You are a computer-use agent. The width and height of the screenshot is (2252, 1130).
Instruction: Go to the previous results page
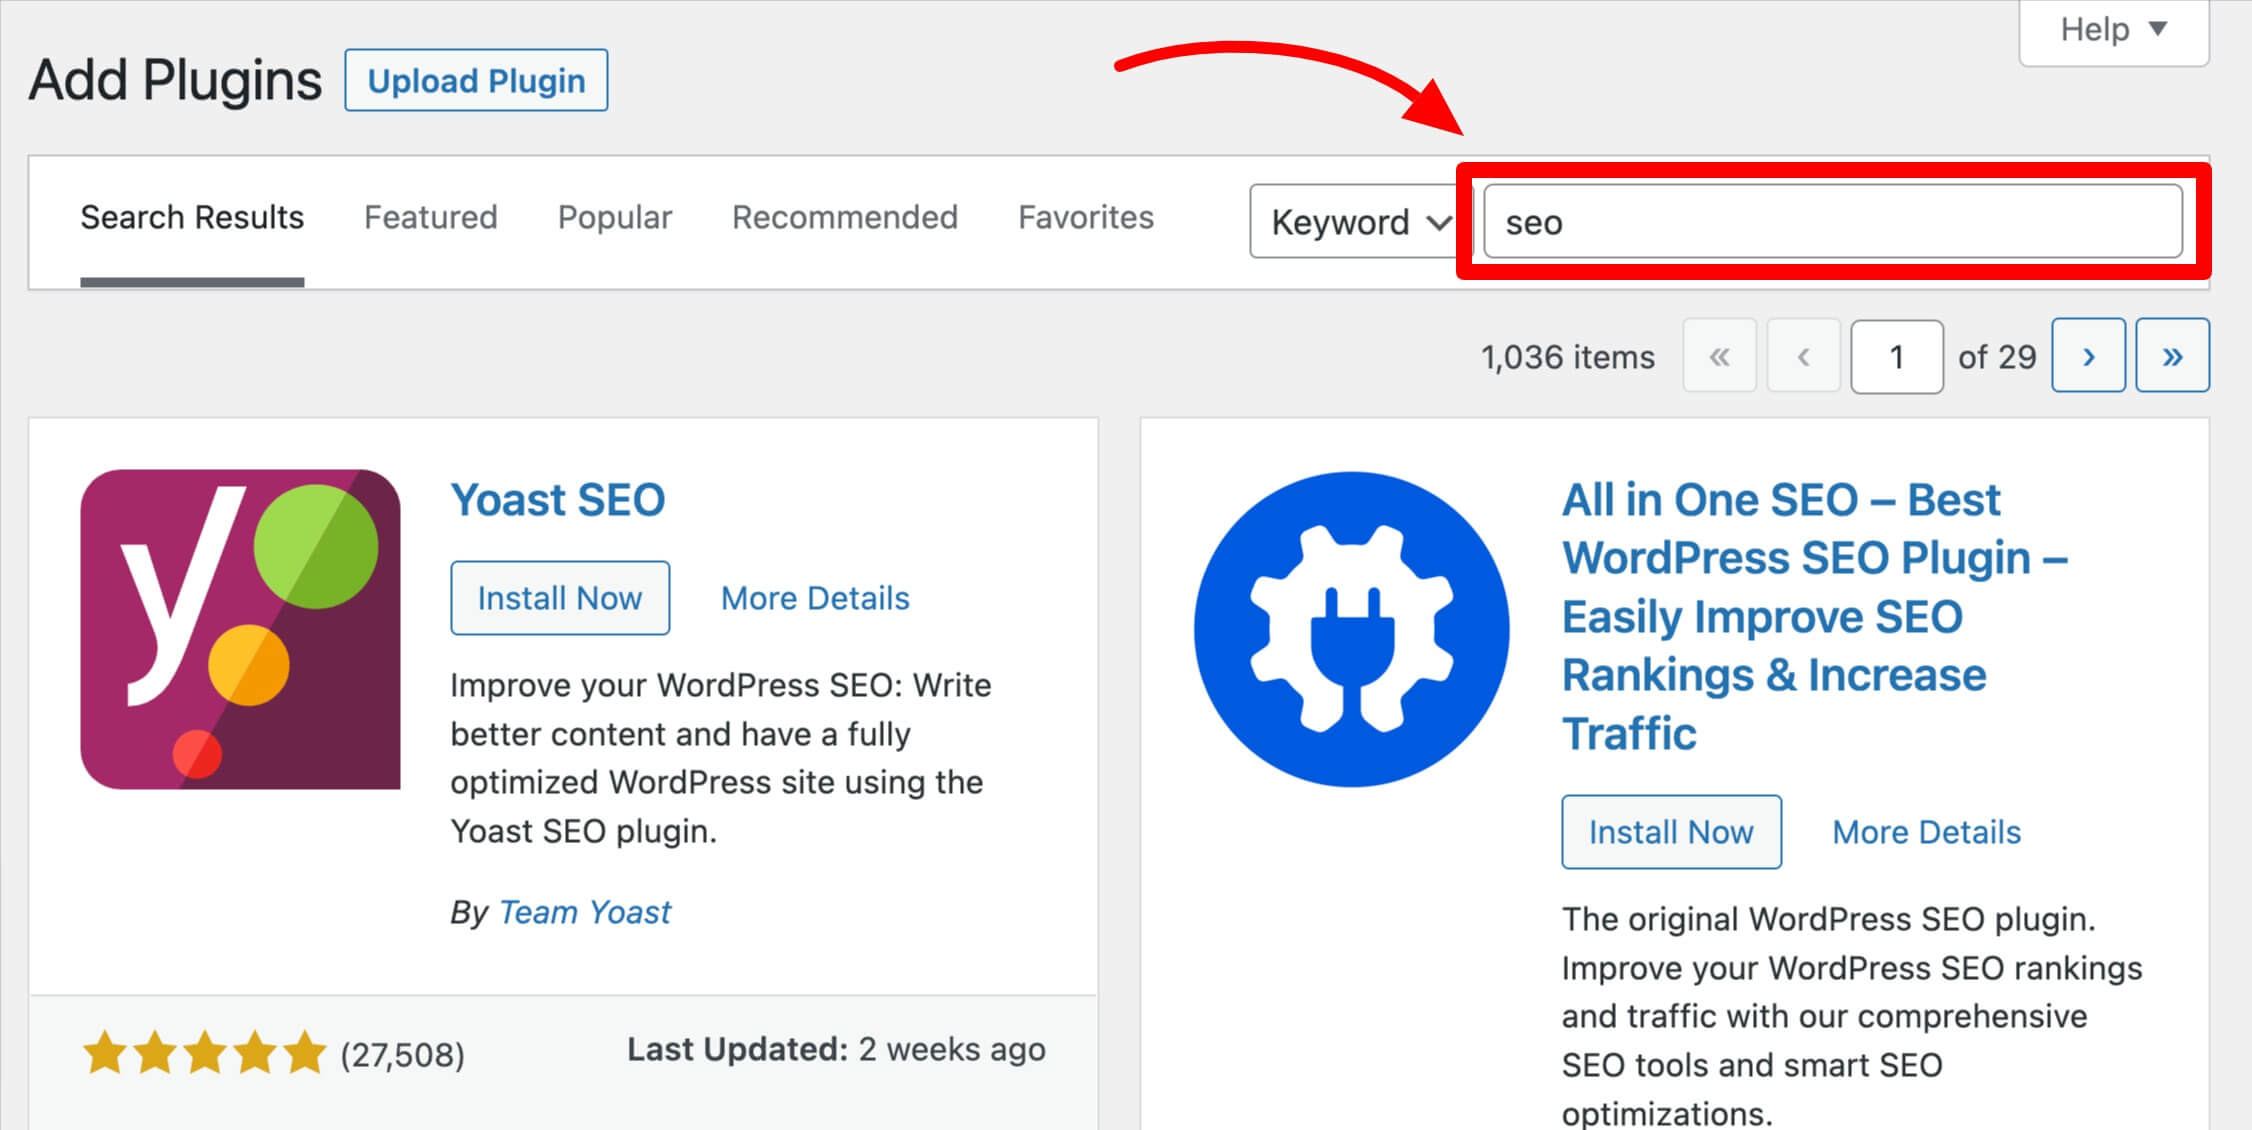tap(1803, 356)
